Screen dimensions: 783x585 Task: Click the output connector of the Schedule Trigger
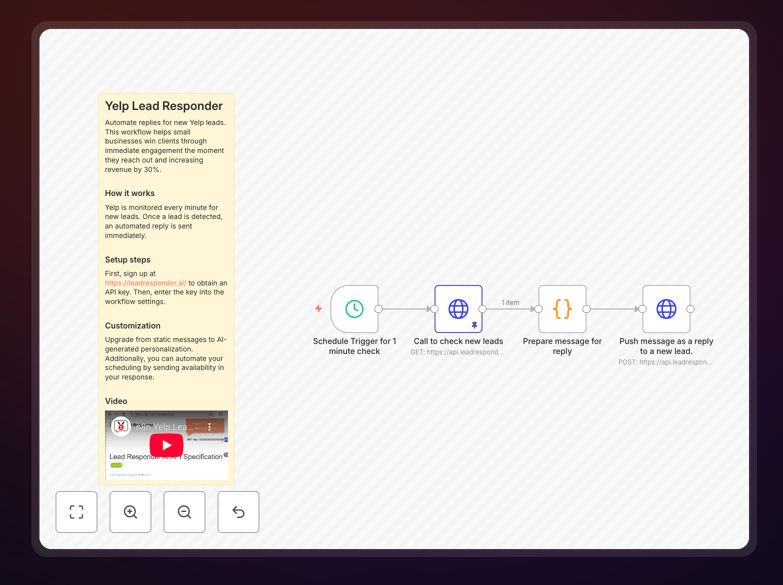point(379,309)
